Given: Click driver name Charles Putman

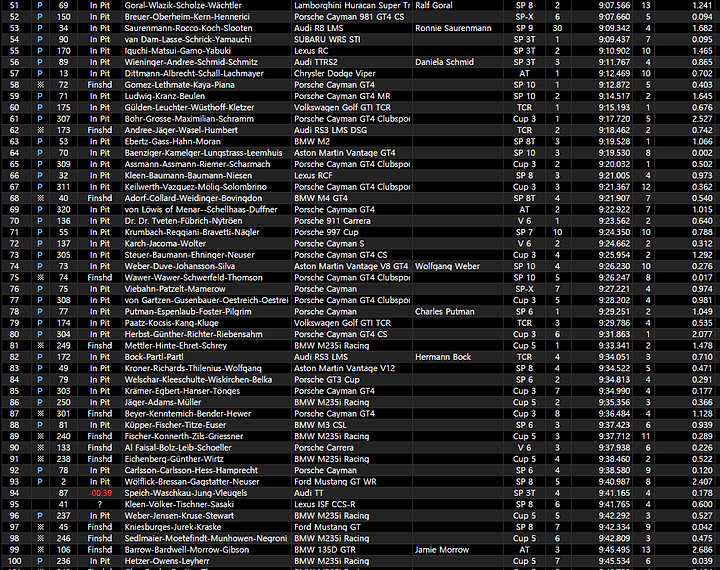Looking at the screenshot, I should tap(444, 312).
